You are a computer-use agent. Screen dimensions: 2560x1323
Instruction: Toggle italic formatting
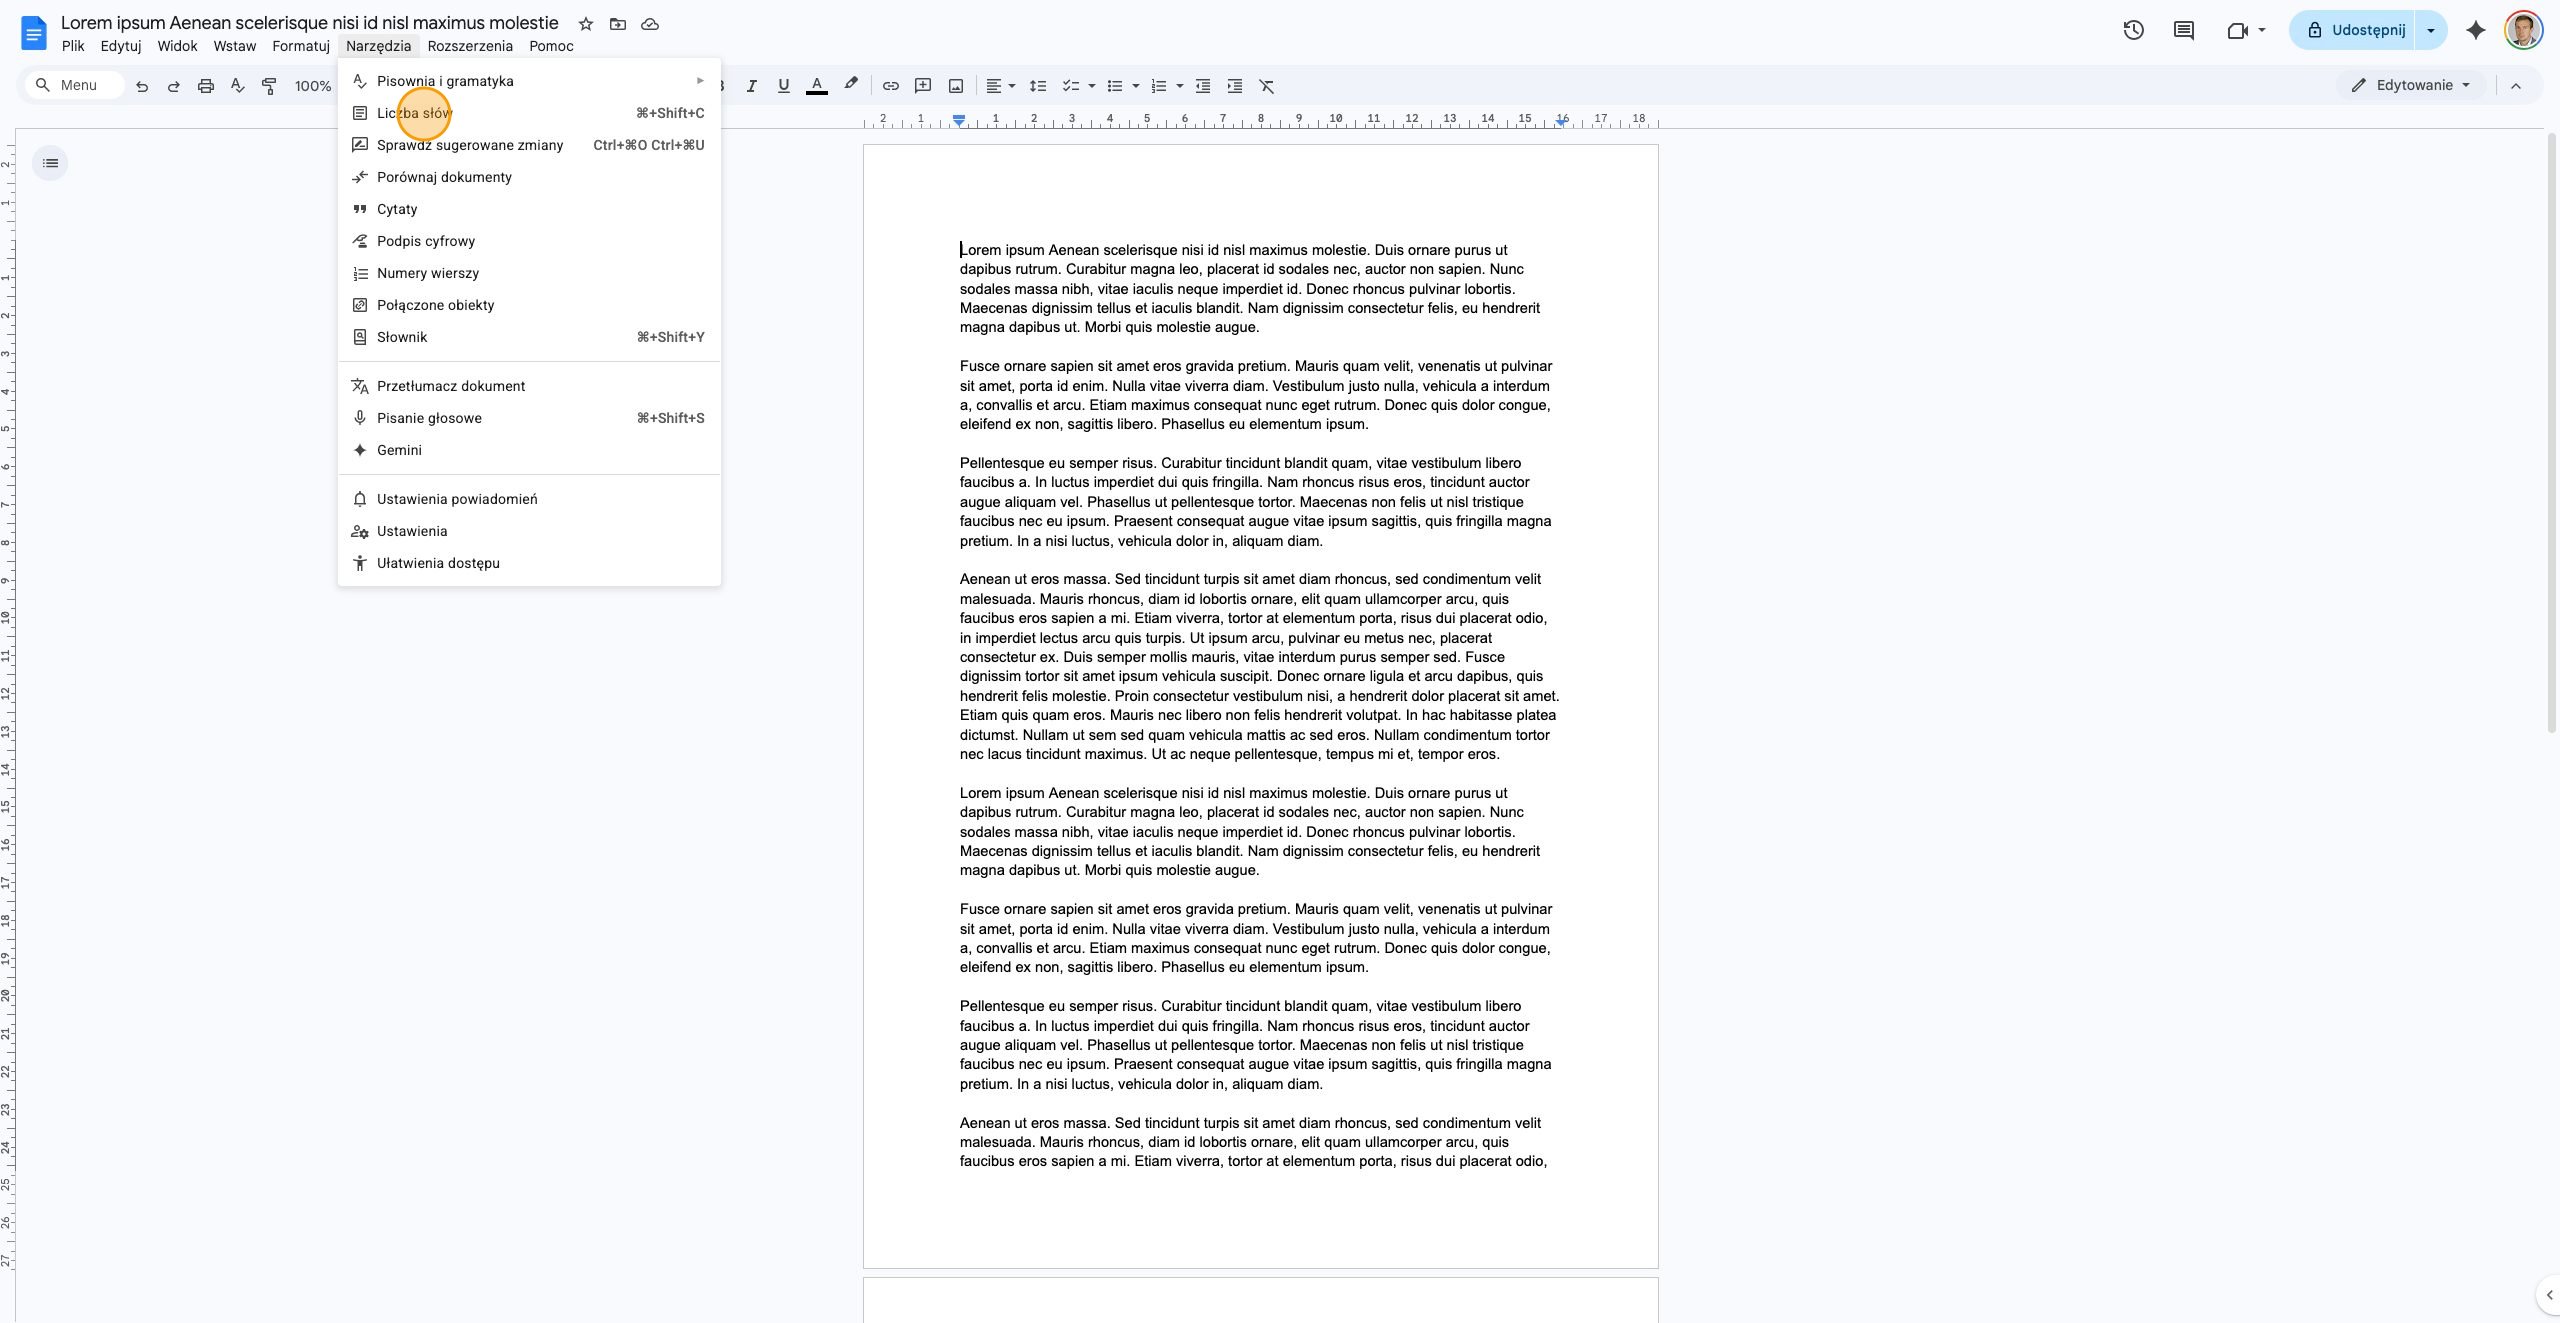[752, 86]
